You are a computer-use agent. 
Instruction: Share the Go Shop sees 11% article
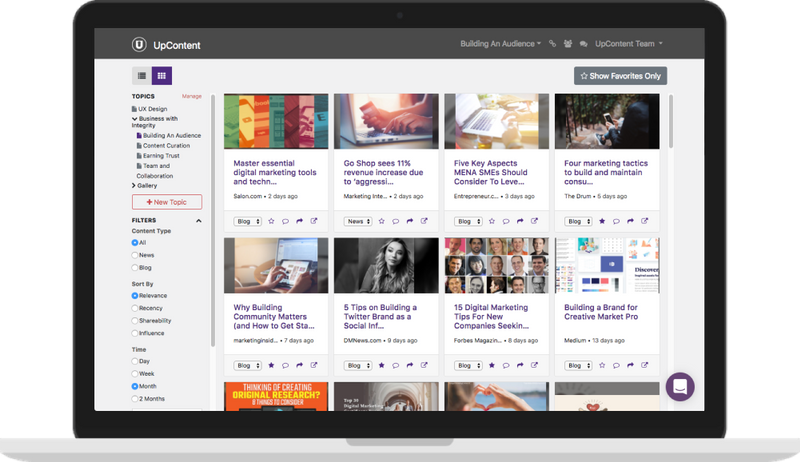[x=410, y=221]
